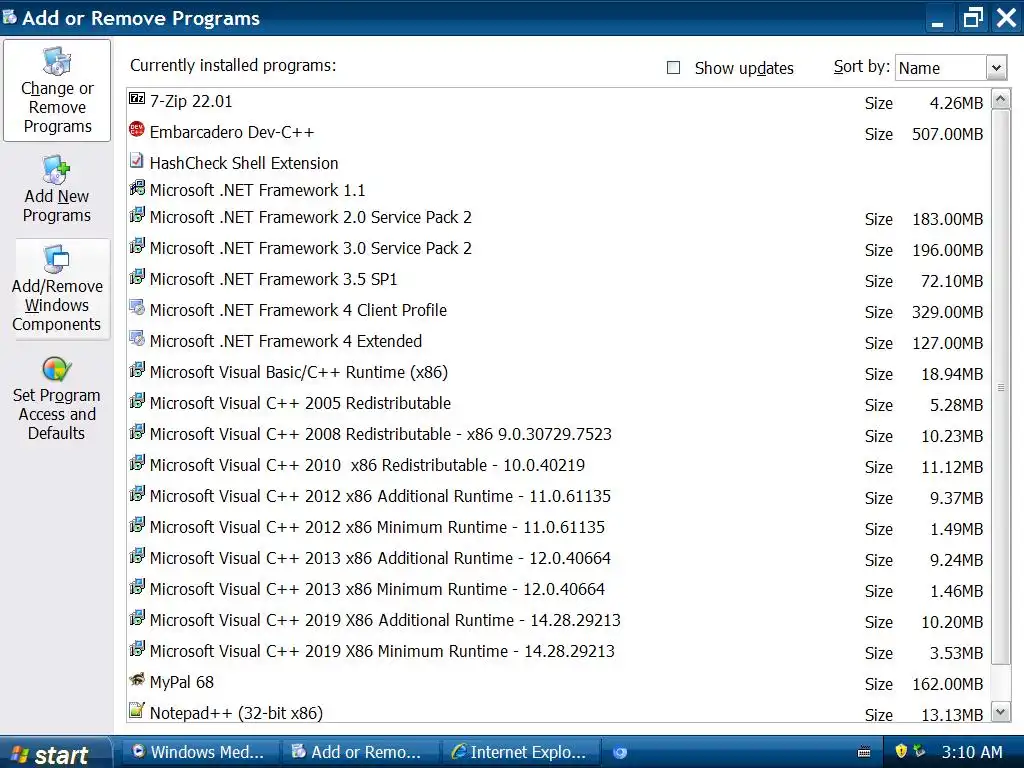This screenshot has height=768, width=1024.
Task: Click the .NET Framework 1.1 icon
Action: [137, 188]
